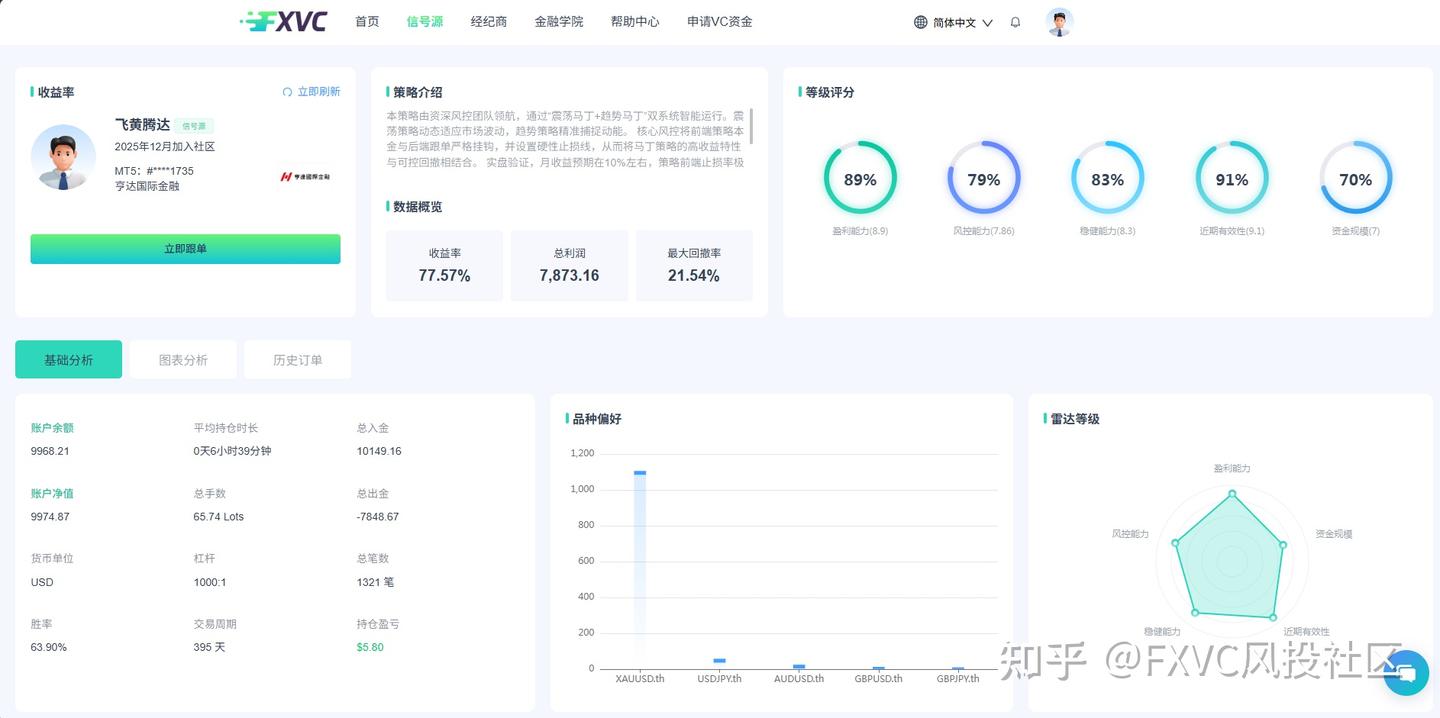Click the refresh icon beside 立即刷新
The width and height of the screenshot is (1440, 718).
288,92
